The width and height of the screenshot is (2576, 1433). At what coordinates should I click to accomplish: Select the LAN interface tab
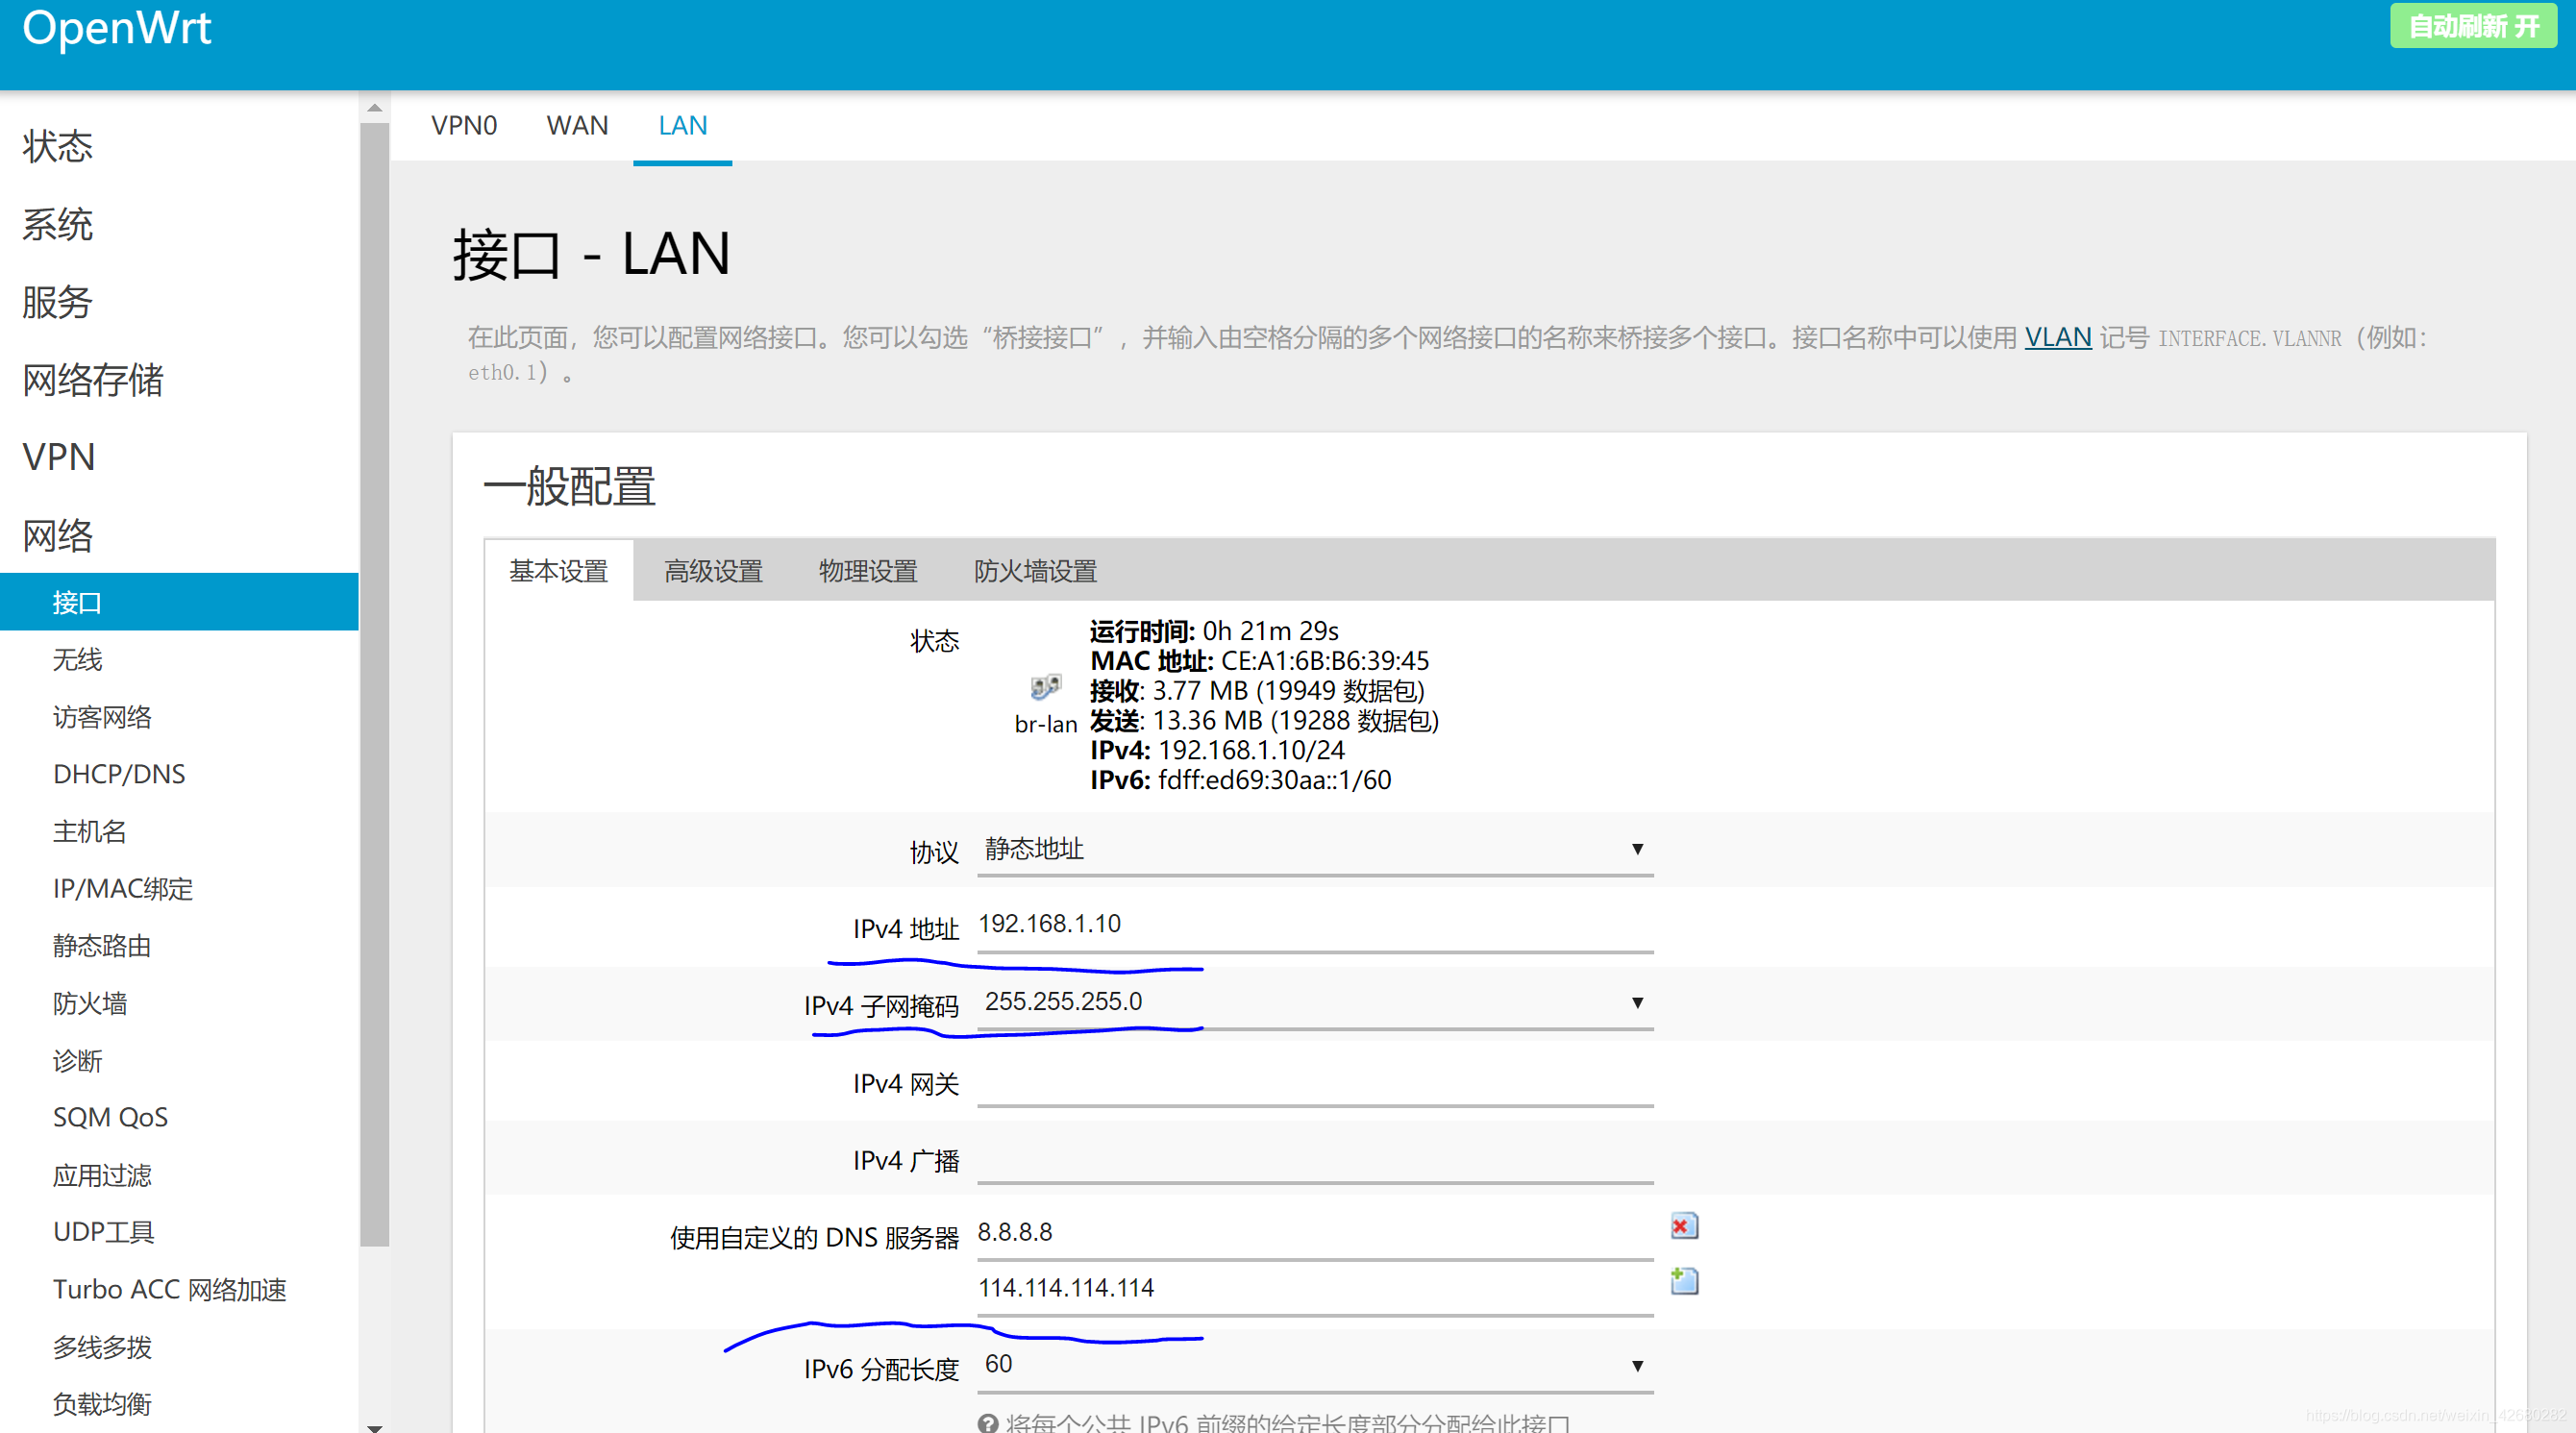pos(683,126)
